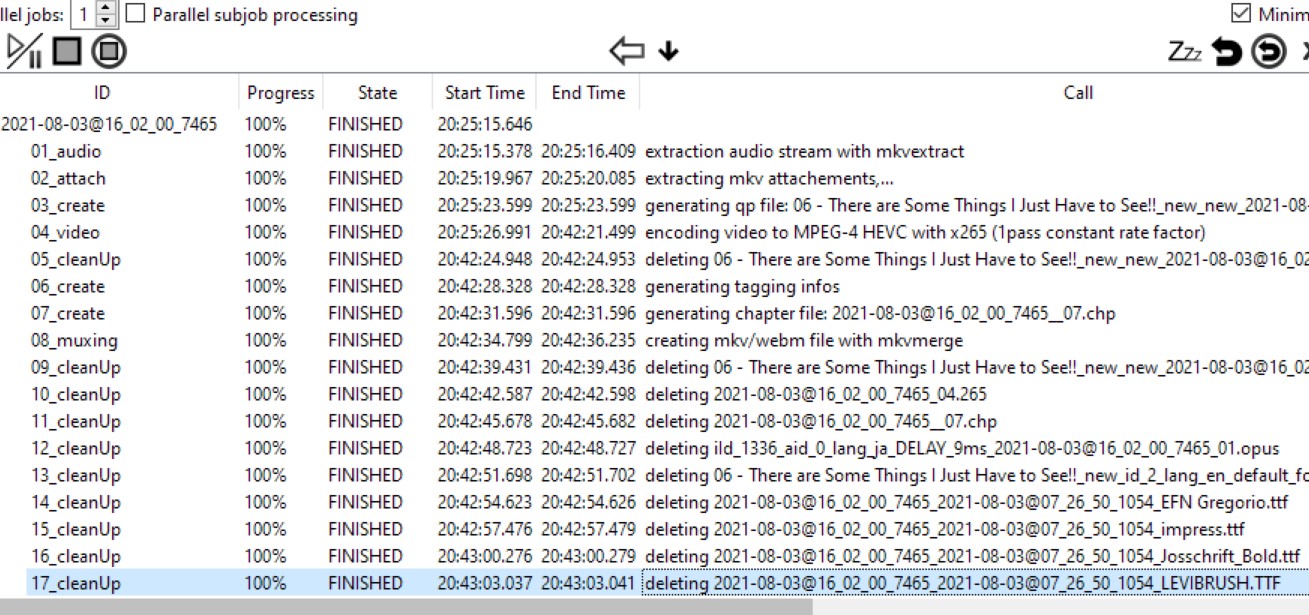The width and height of the screenshot is (1309, 615).
Task: Increase the parallel jobs spinner value
Action: tap(107, 8)
